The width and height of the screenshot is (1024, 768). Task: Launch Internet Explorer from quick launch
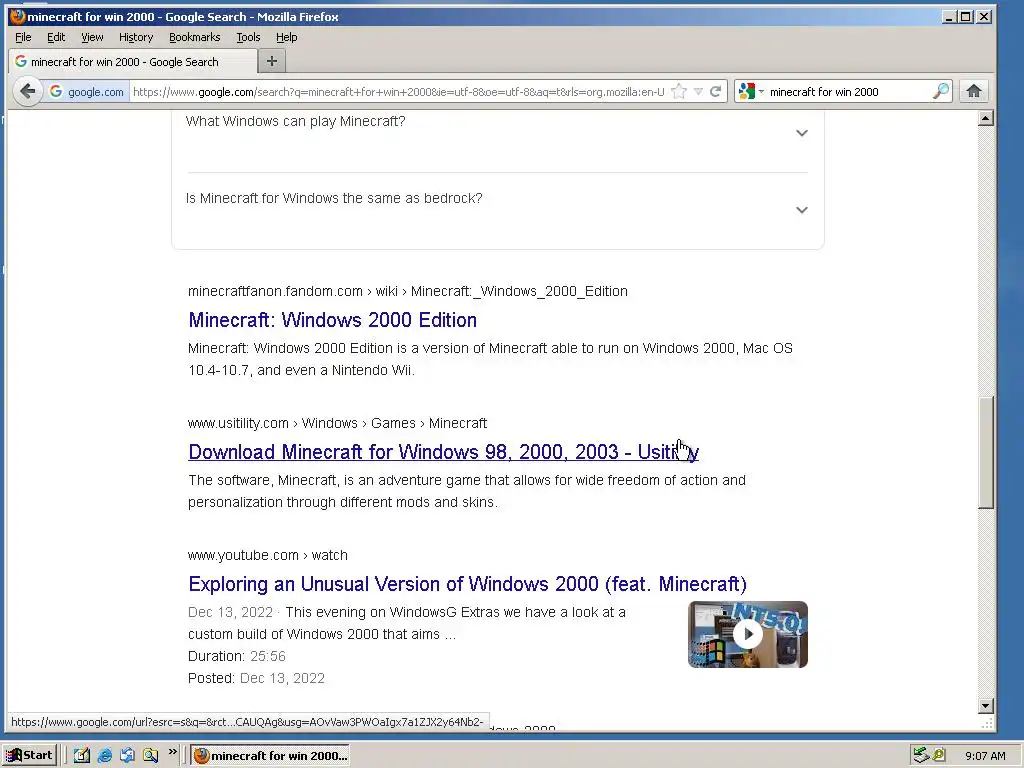click(x=104, y=756)
